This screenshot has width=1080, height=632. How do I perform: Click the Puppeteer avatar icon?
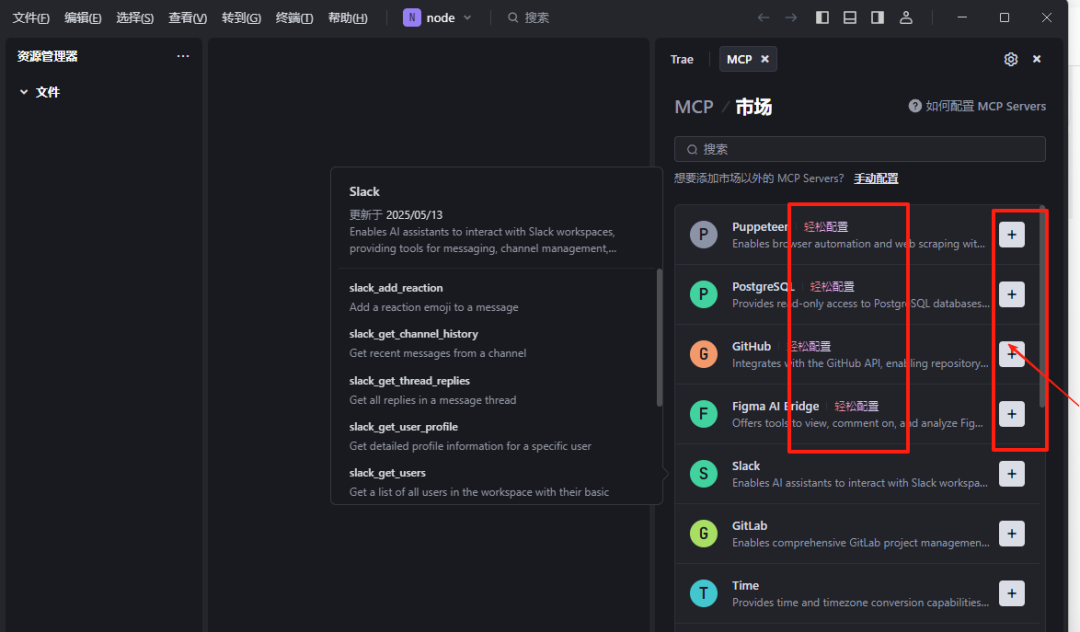coord(703,235)
